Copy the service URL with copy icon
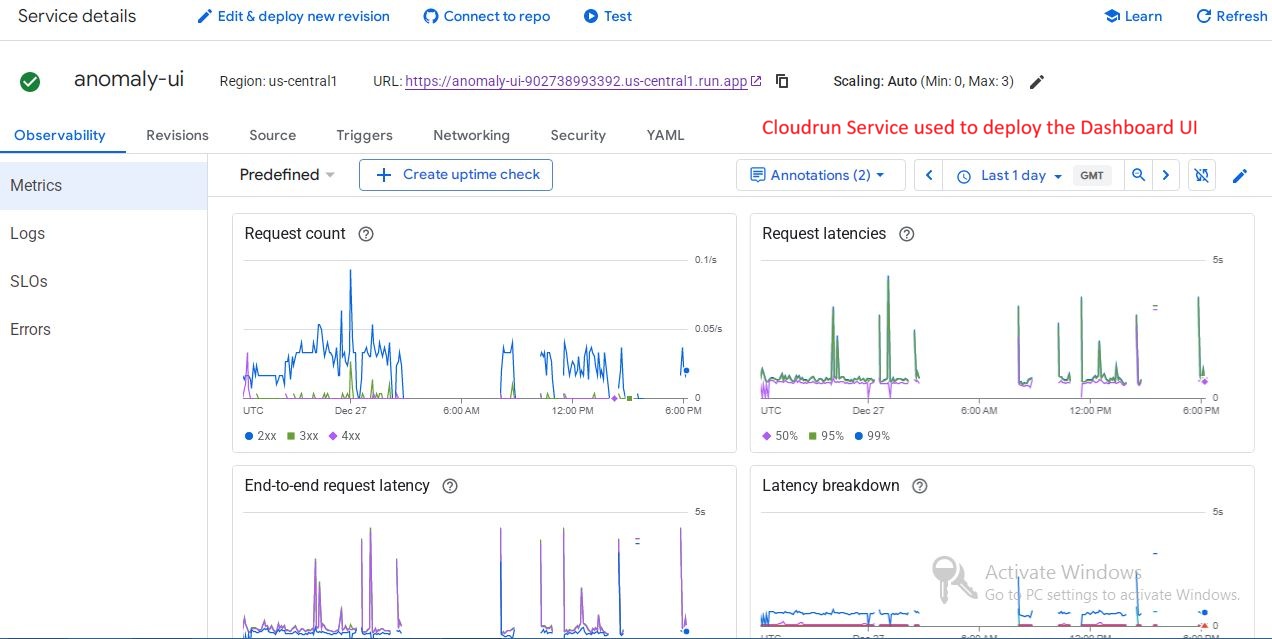This screenshot has width=1272, height=639. coord(782,82)
